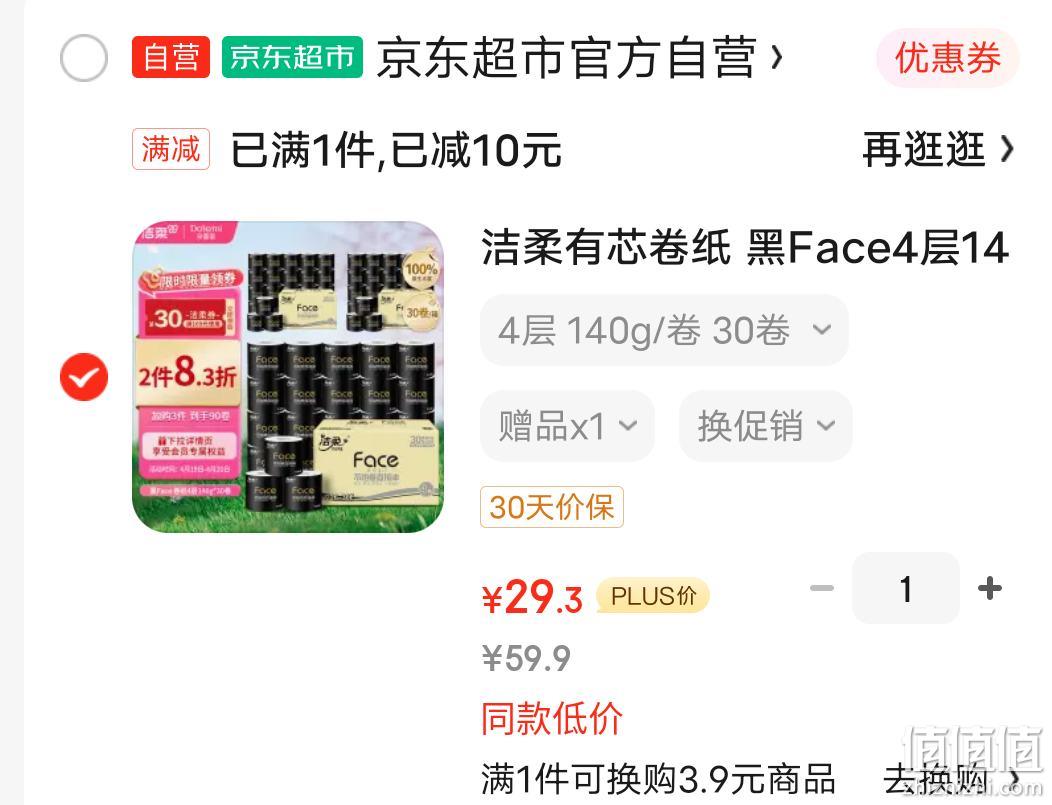The width and height of the screenshot is (1052, 805).
Task: Select the quantity field showing 1
Action: (906, 588)
